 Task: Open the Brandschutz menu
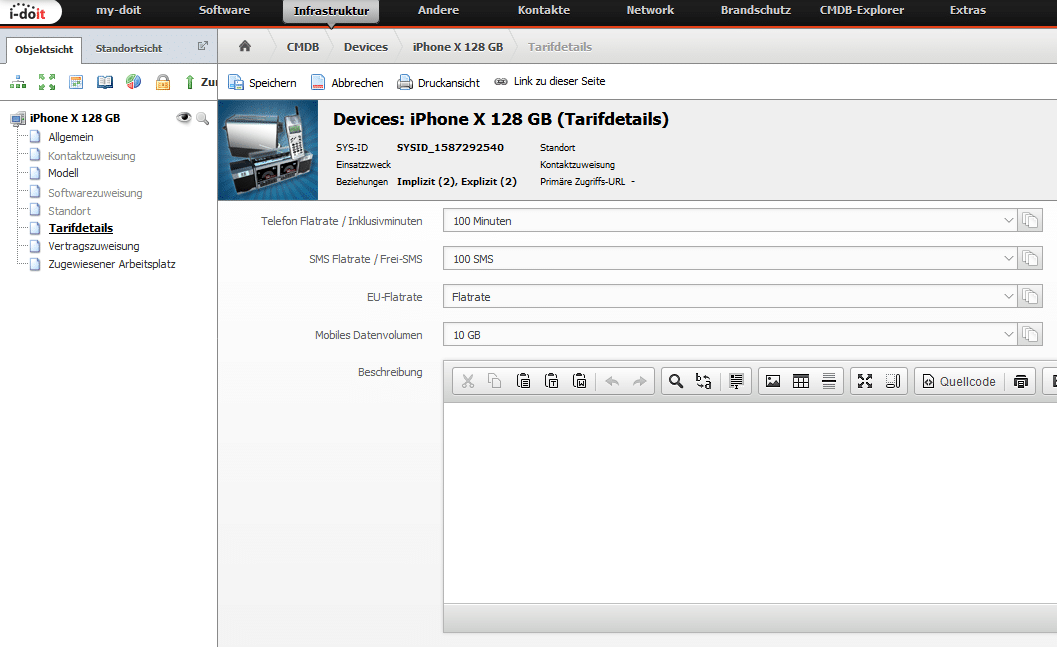point(756,10)
